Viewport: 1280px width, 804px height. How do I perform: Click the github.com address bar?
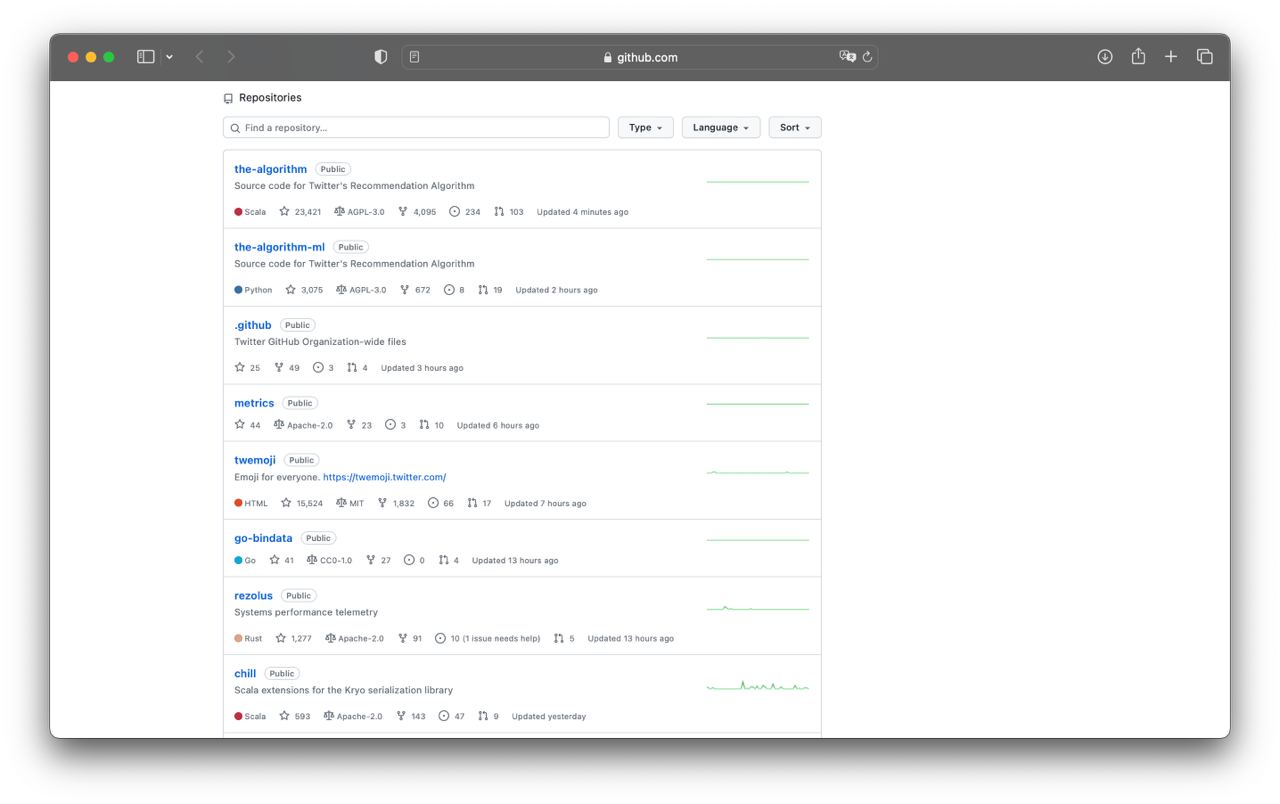640,57
